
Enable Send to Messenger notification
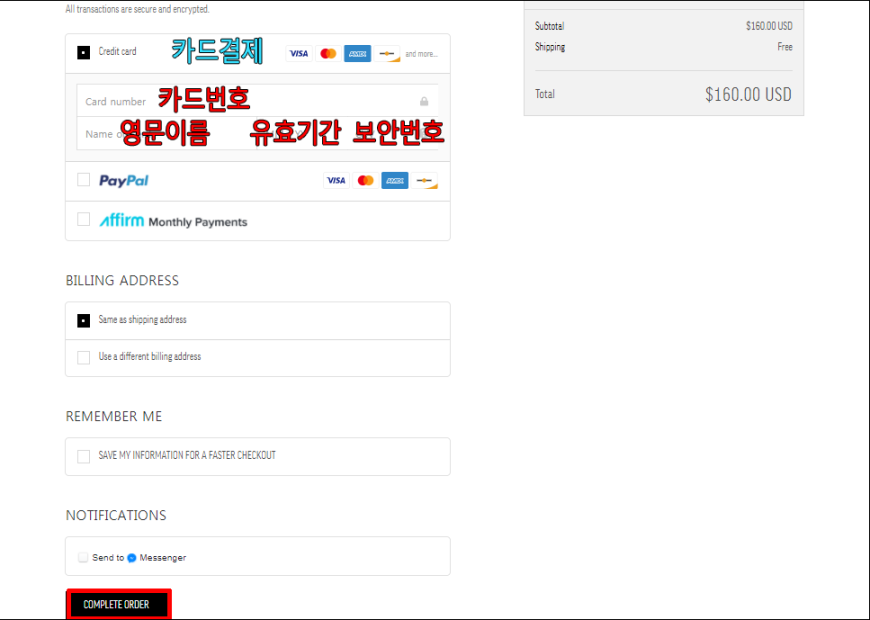pos(83,557)
